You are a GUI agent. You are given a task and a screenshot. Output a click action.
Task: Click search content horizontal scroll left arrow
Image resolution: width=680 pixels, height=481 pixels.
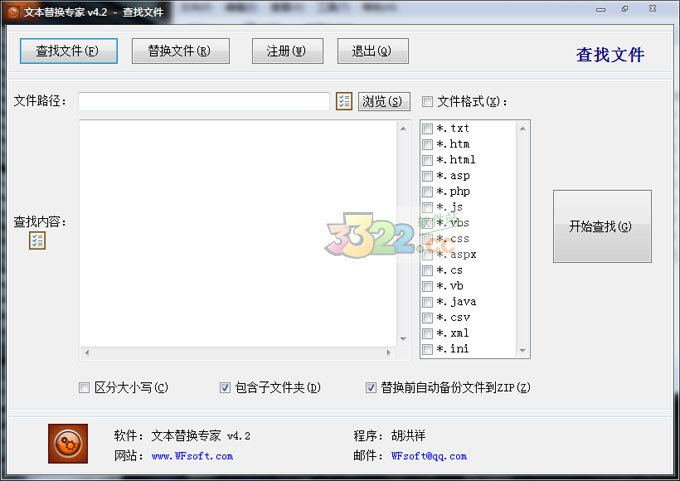[x=87, y=353]
